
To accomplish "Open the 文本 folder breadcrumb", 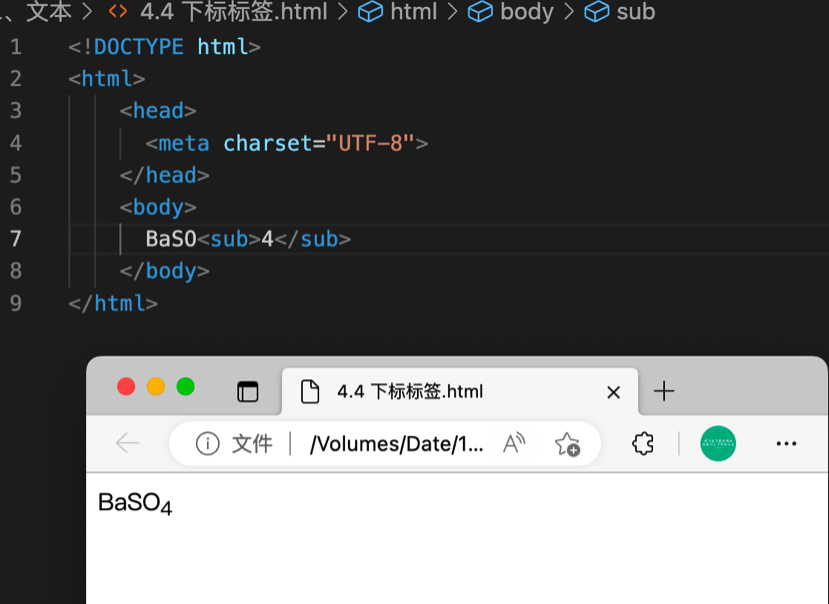I will (48, 12).
